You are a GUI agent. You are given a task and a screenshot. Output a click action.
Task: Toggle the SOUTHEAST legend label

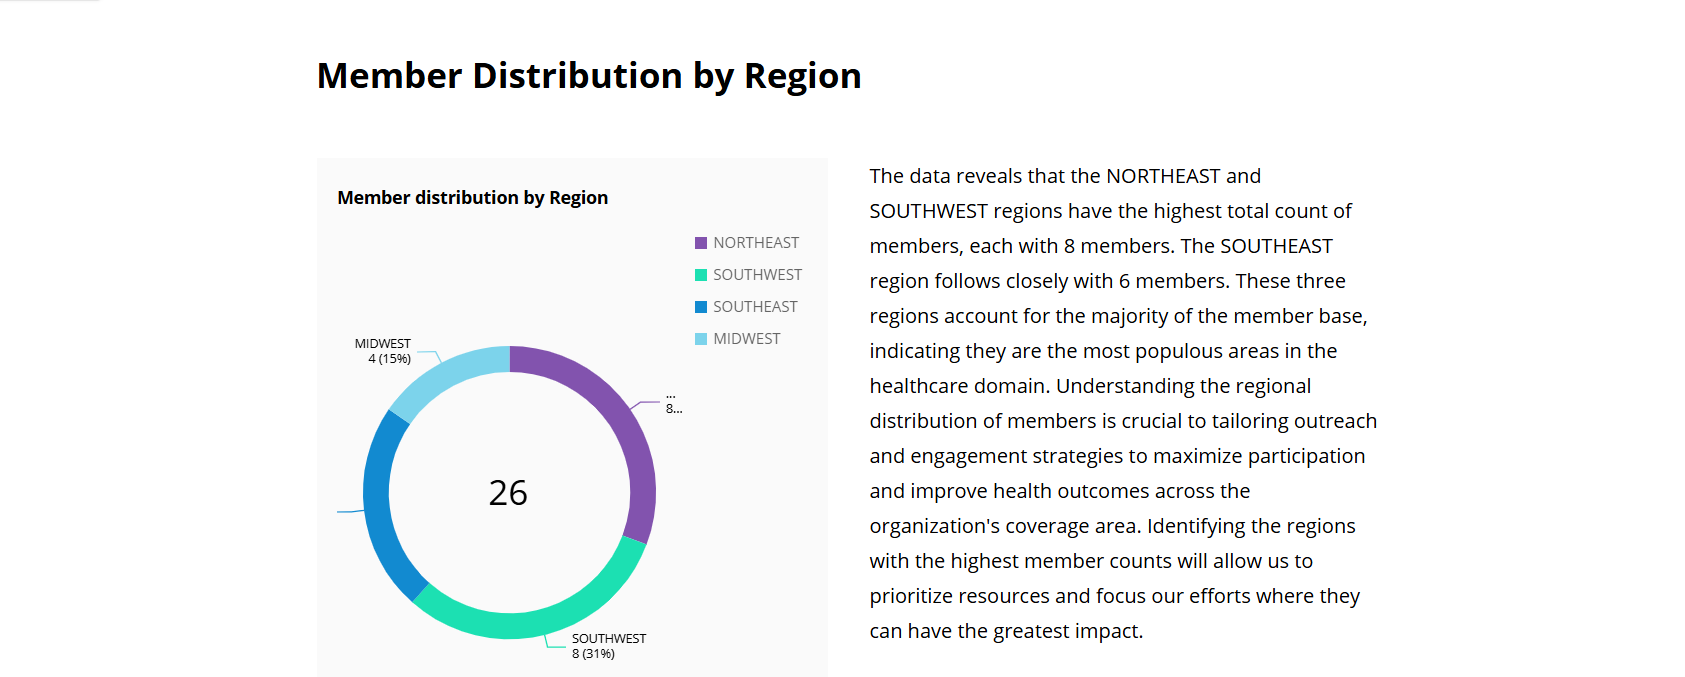(x=755, y=307)
